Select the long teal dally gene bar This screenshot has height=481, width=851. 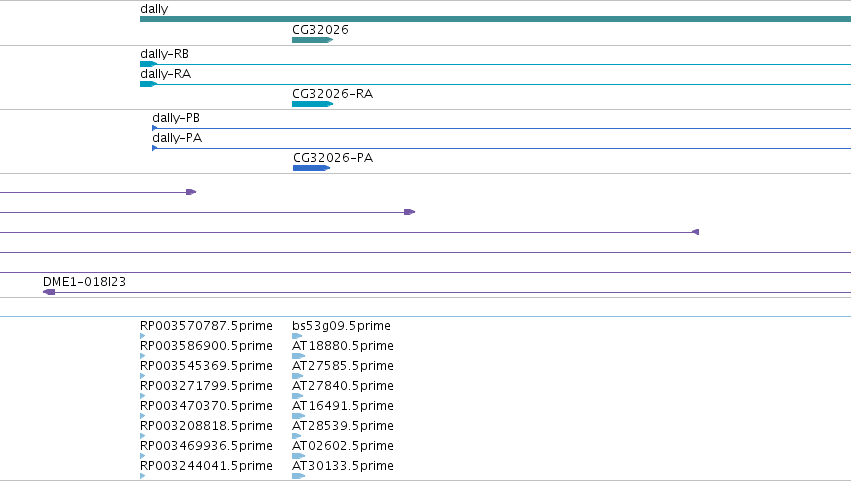496,19
